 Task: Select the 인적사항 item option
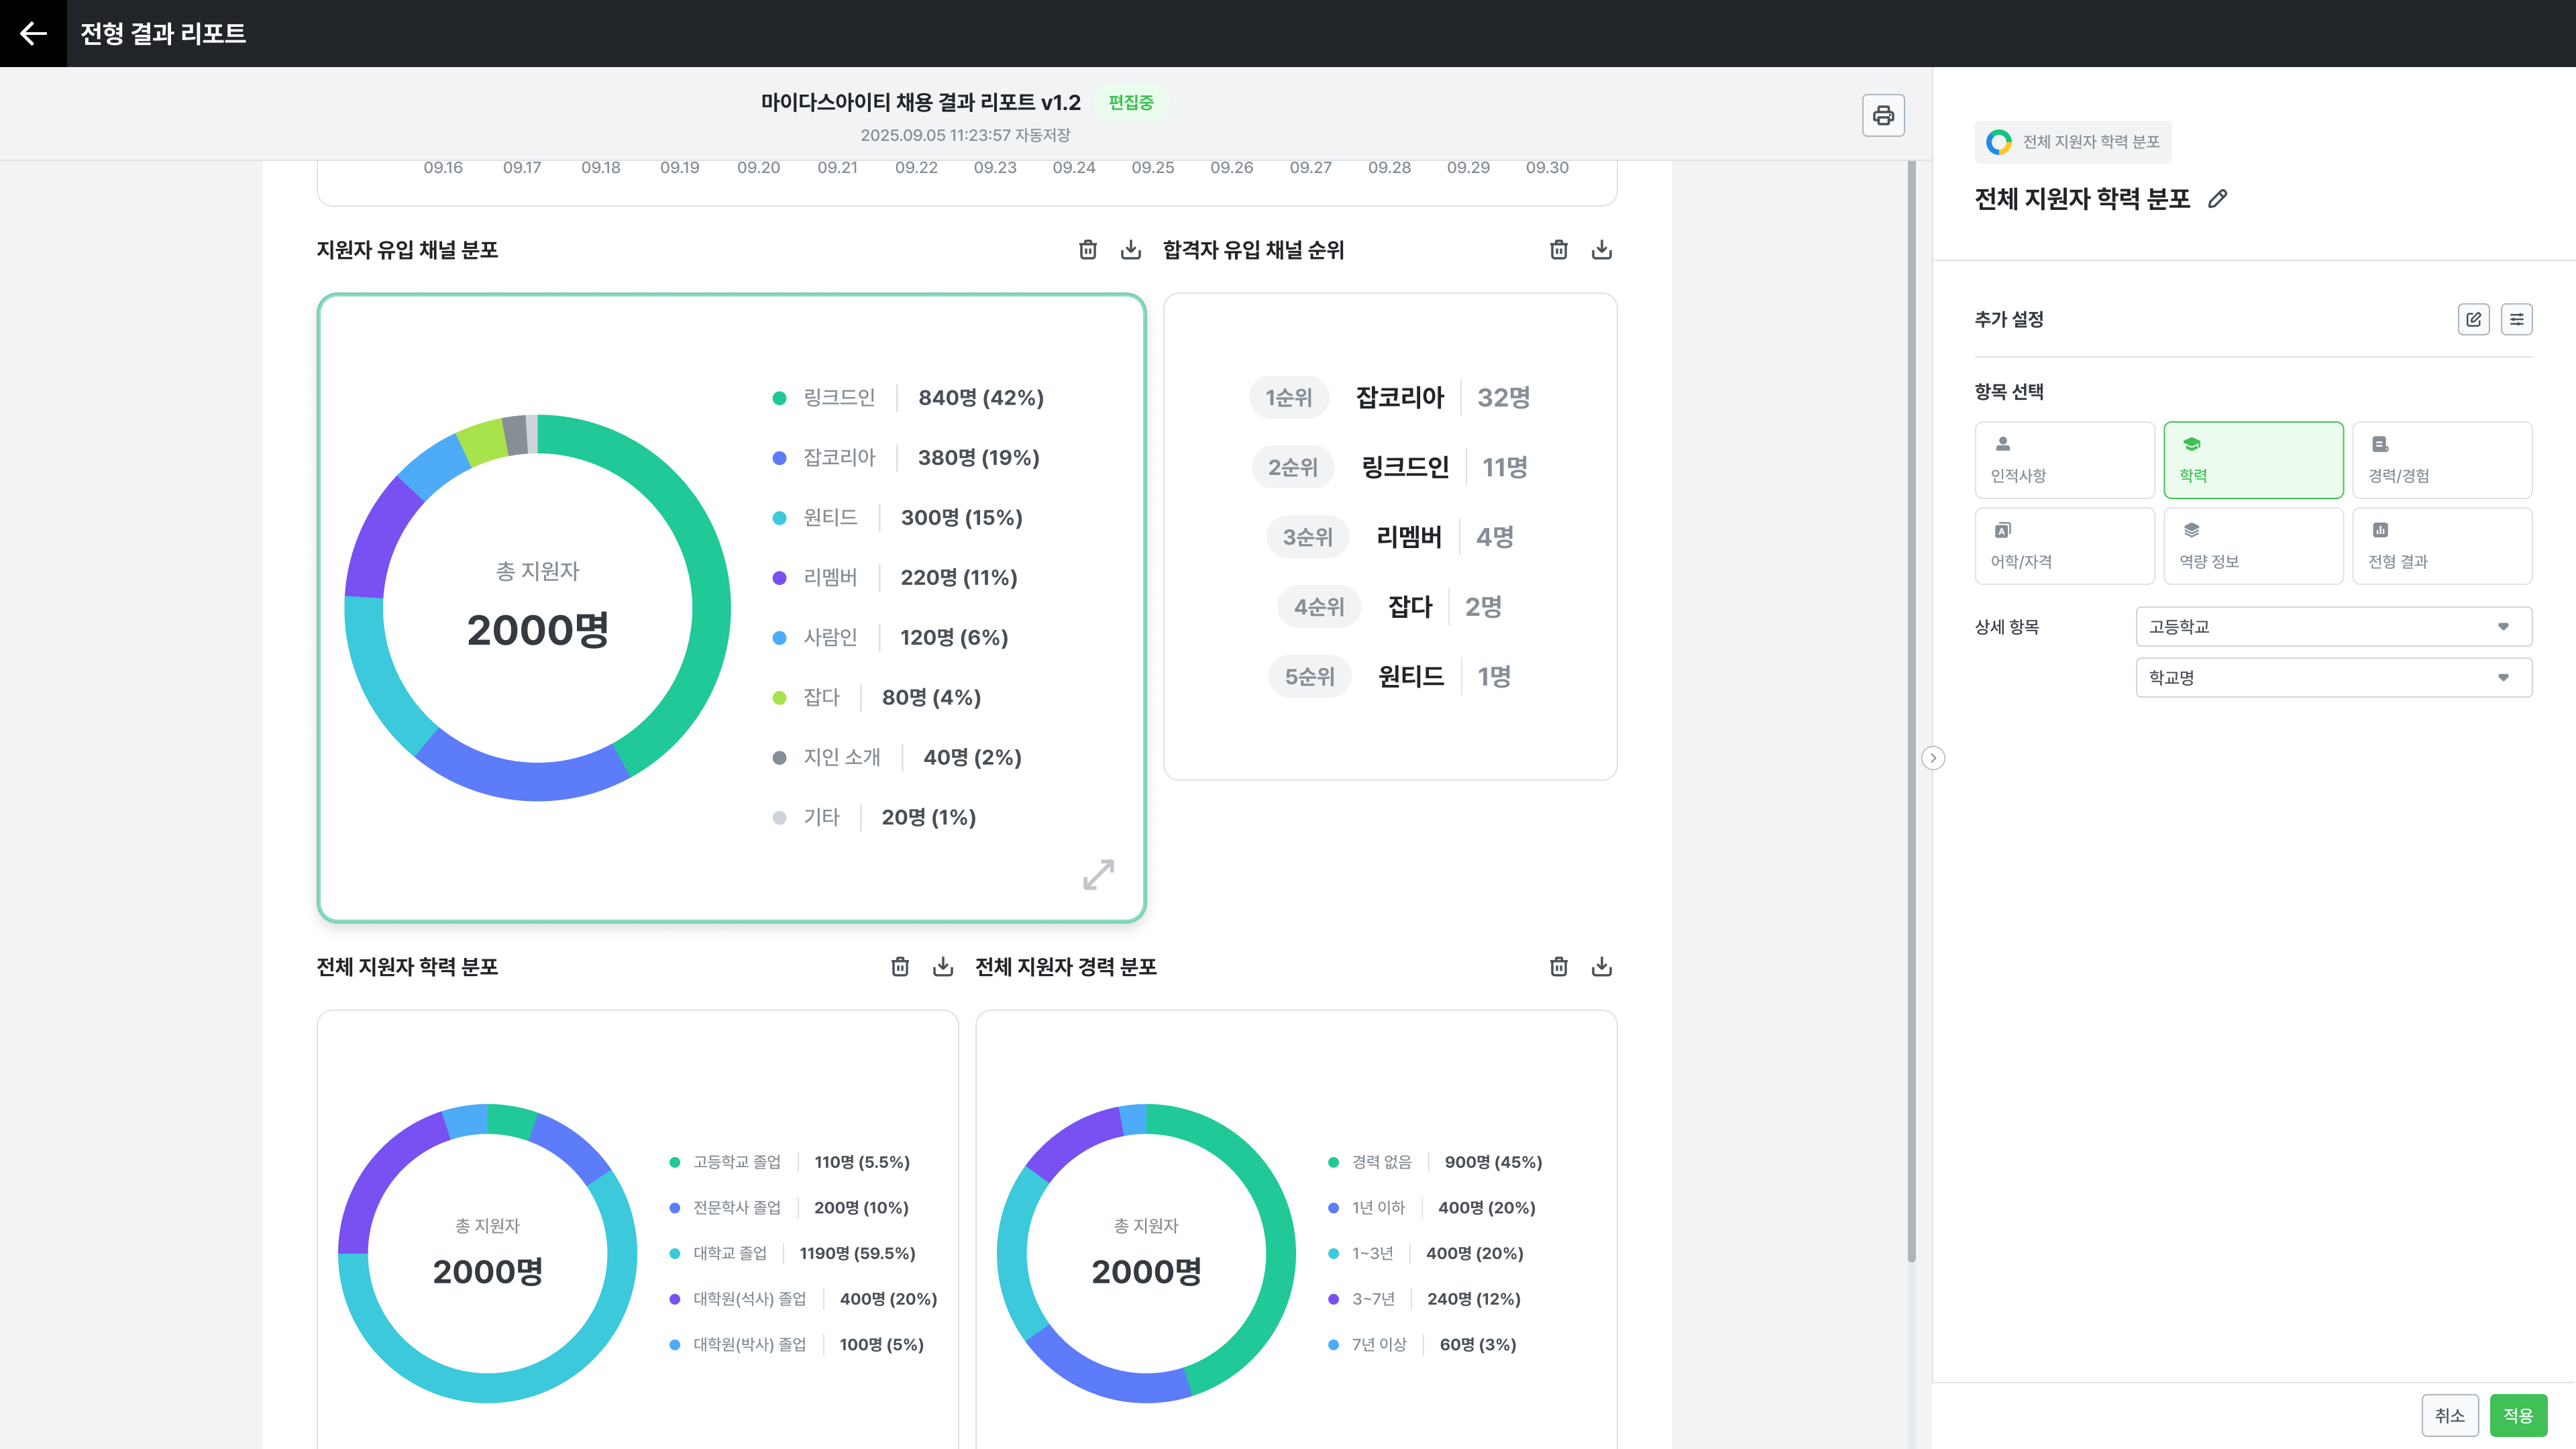point(2064,460)
